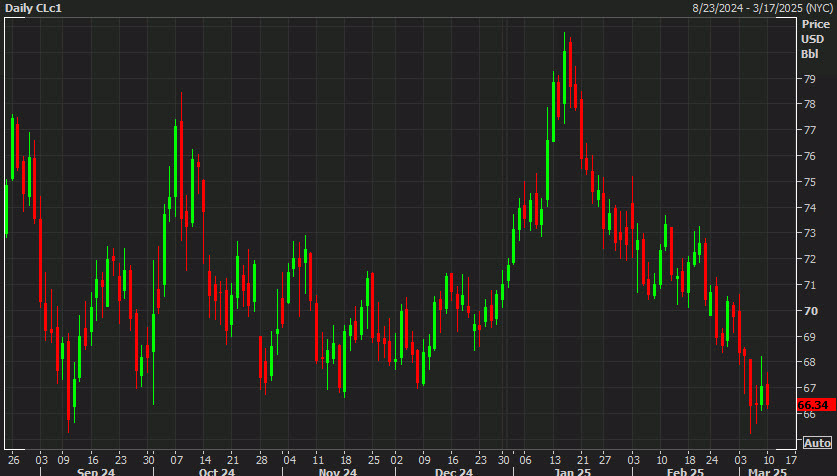Click the Jan 25 month label
Screen dimensions: 837x476
tap(572, 472)
